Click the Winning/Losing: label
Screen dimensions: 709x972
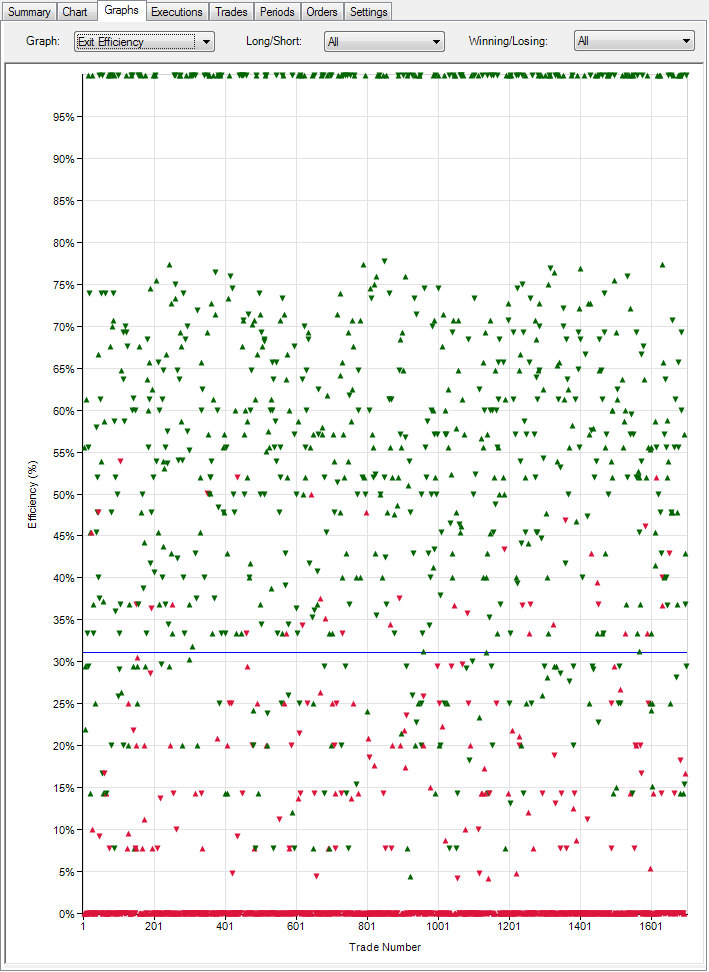508,41
